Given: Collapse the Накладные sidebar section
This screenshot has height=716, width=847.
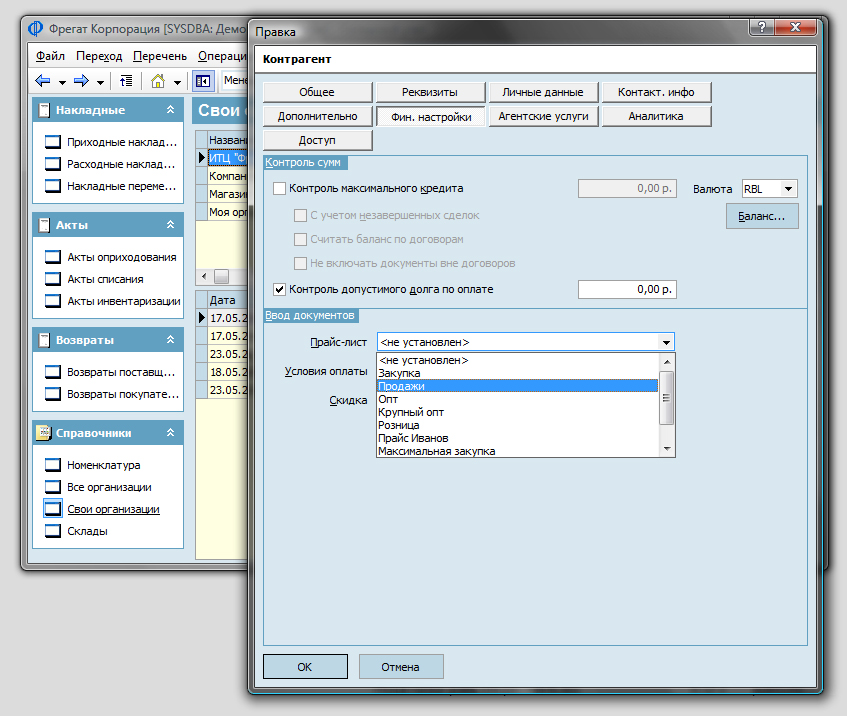Looking at the screenshot, I should click(x=170, y=110).
